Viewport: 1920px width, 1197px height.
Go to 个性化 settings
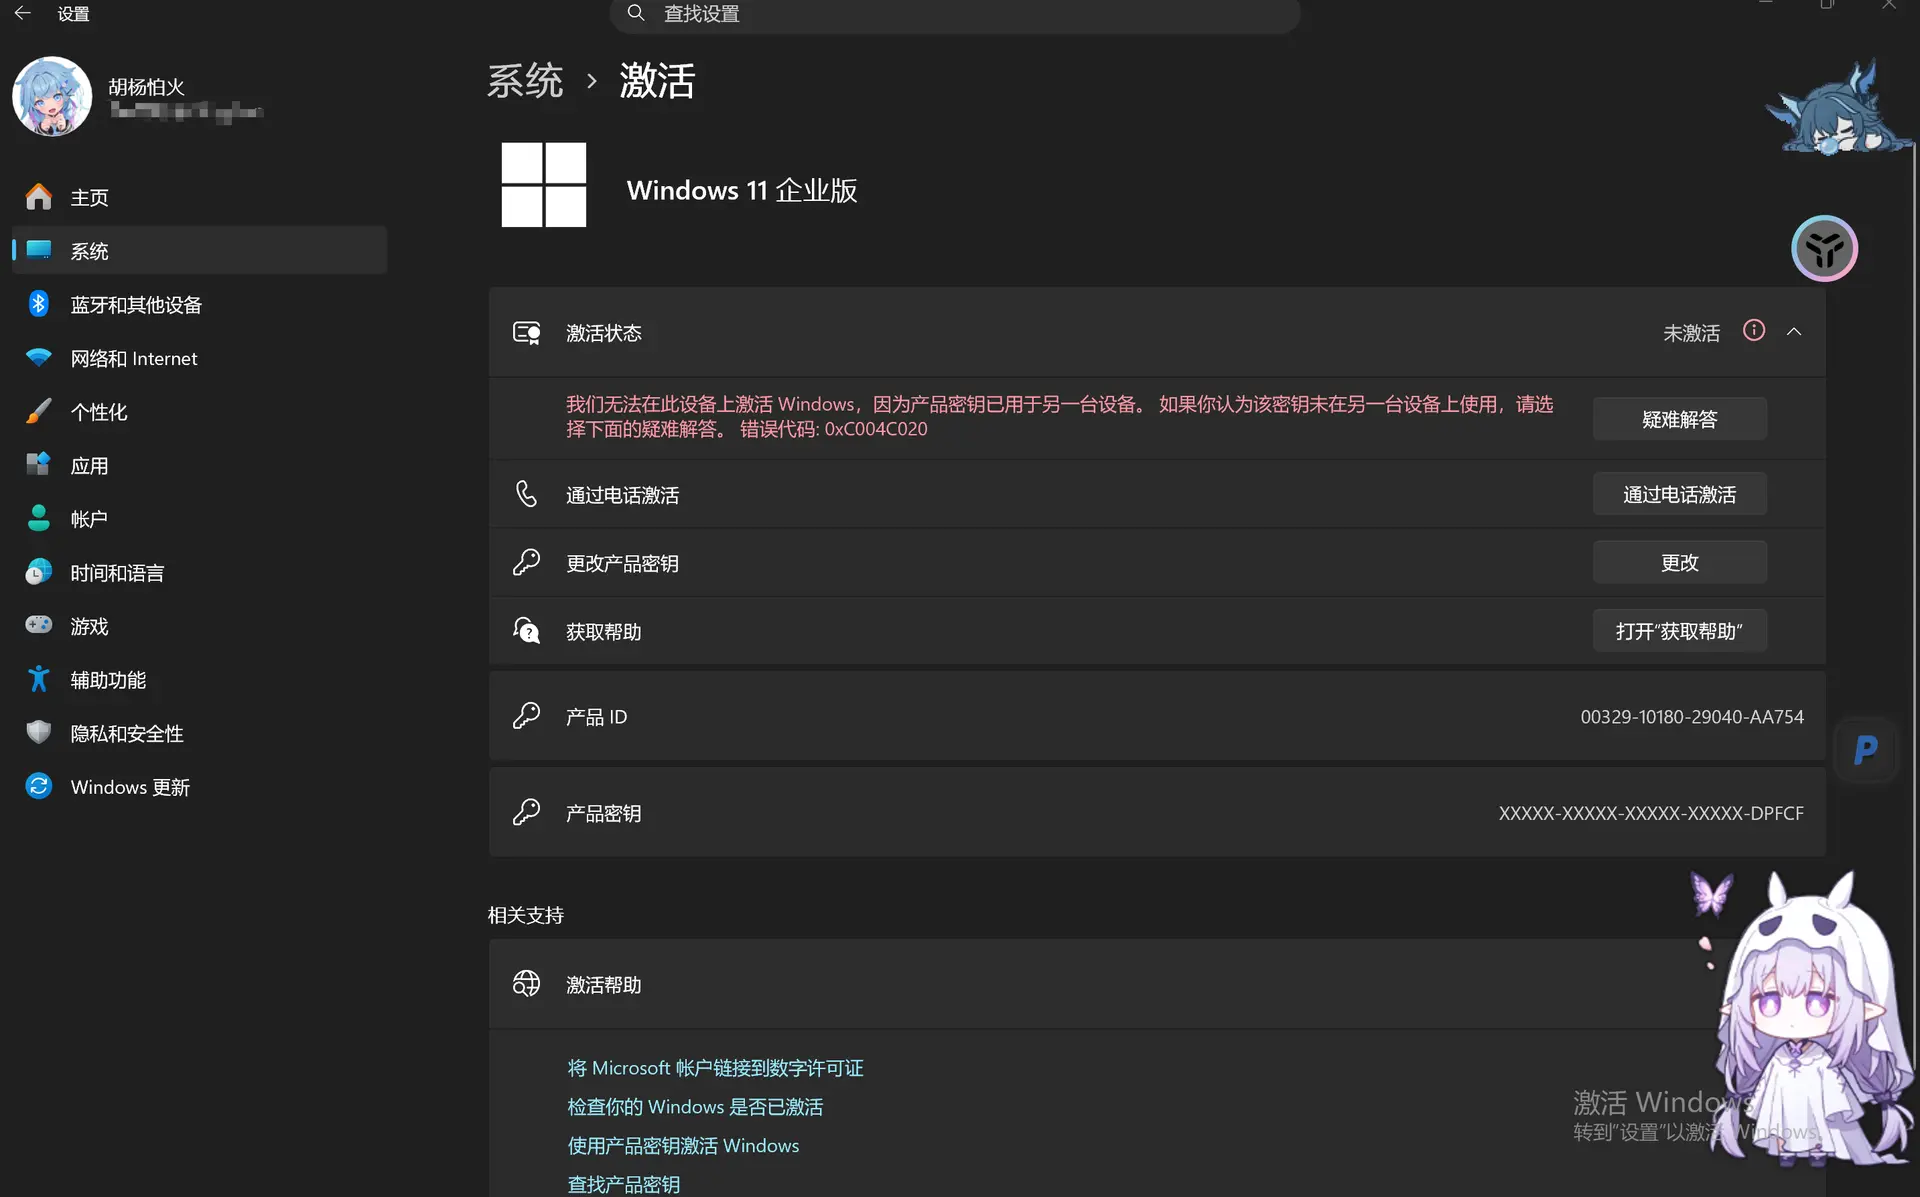pos(199,411)
